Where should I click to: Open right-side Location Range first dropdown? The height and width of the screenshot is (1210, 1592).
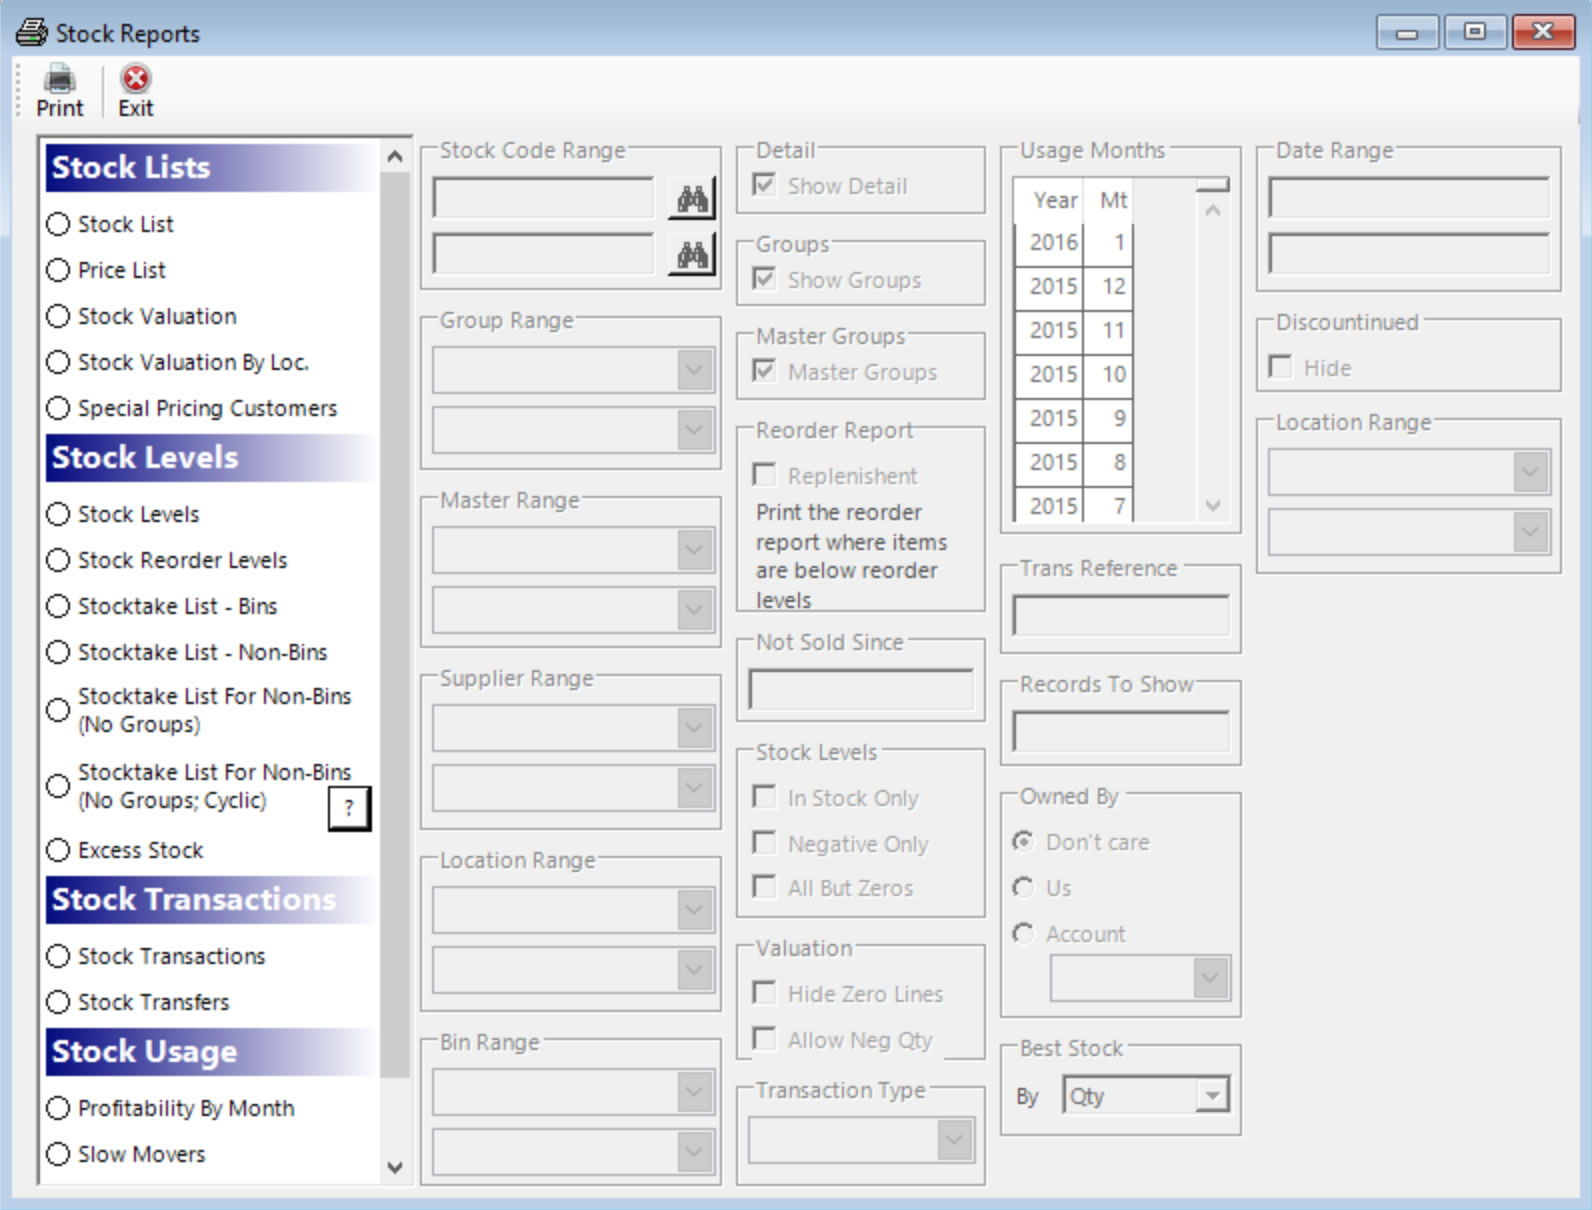[1531, 472]
